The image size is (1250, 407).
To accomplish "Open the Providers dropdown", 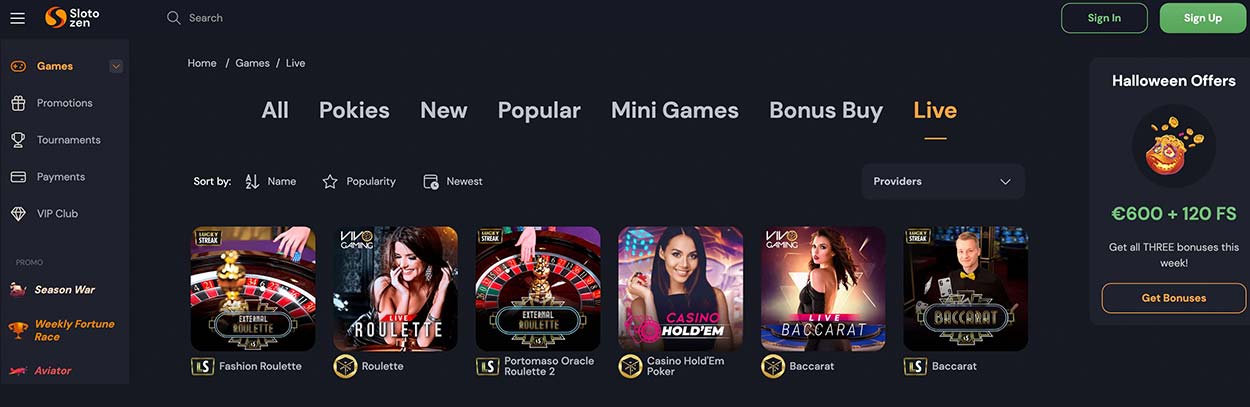I will click(x=943, y=181).
